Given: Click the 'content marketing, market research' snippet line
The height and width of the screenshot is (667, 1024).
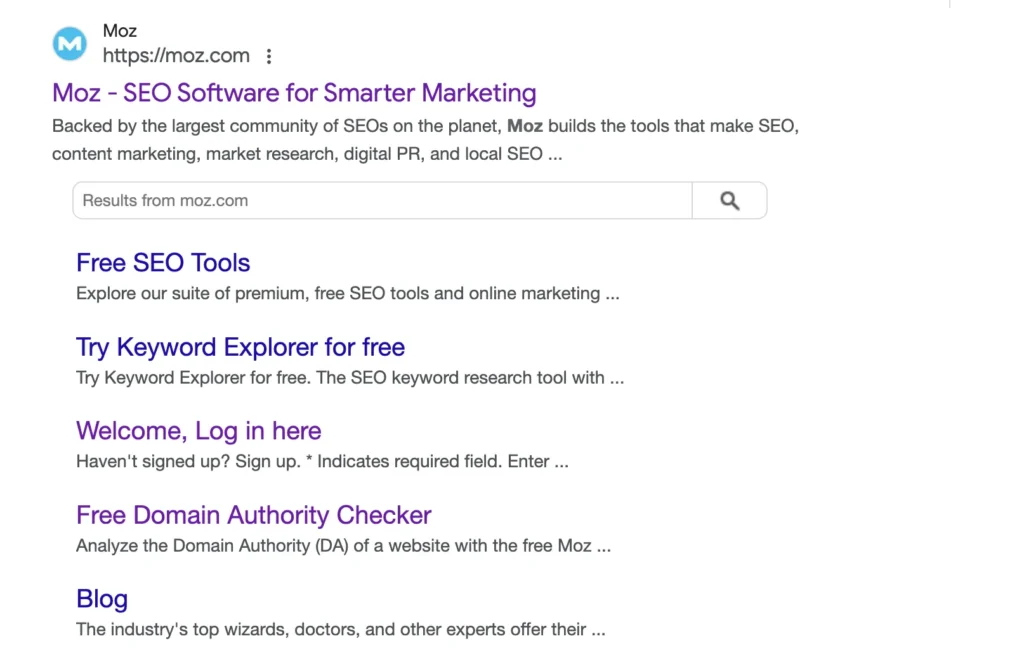Looking at the screenshot, I should 306,154.
